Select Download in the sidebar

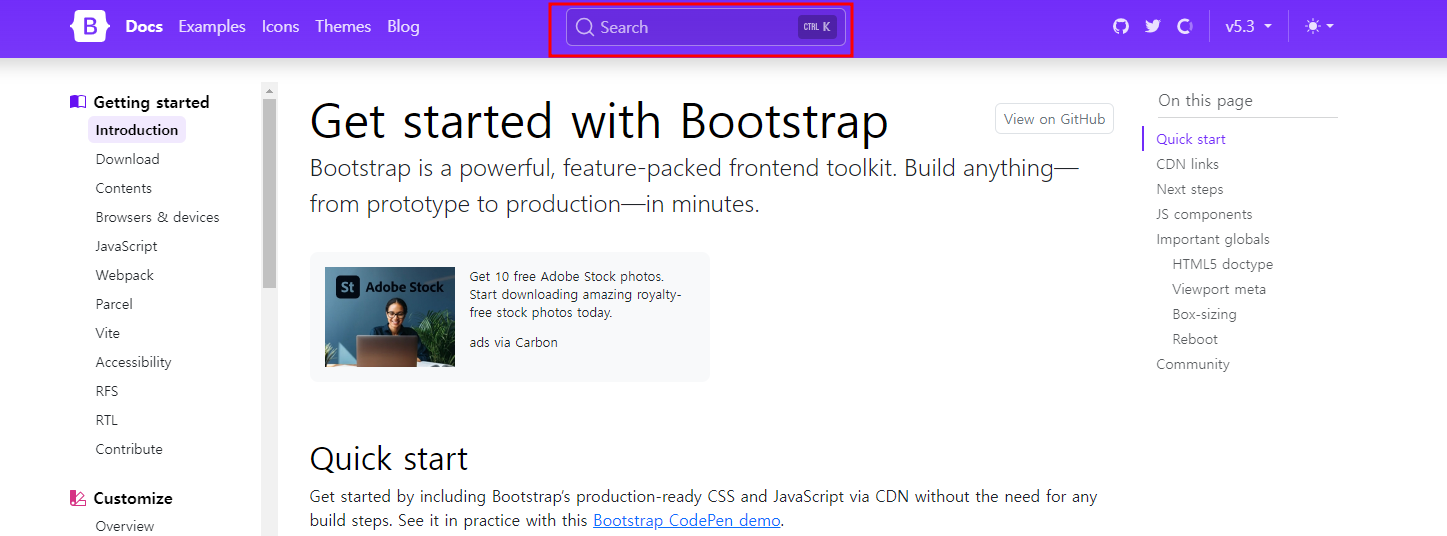(127, 159)
